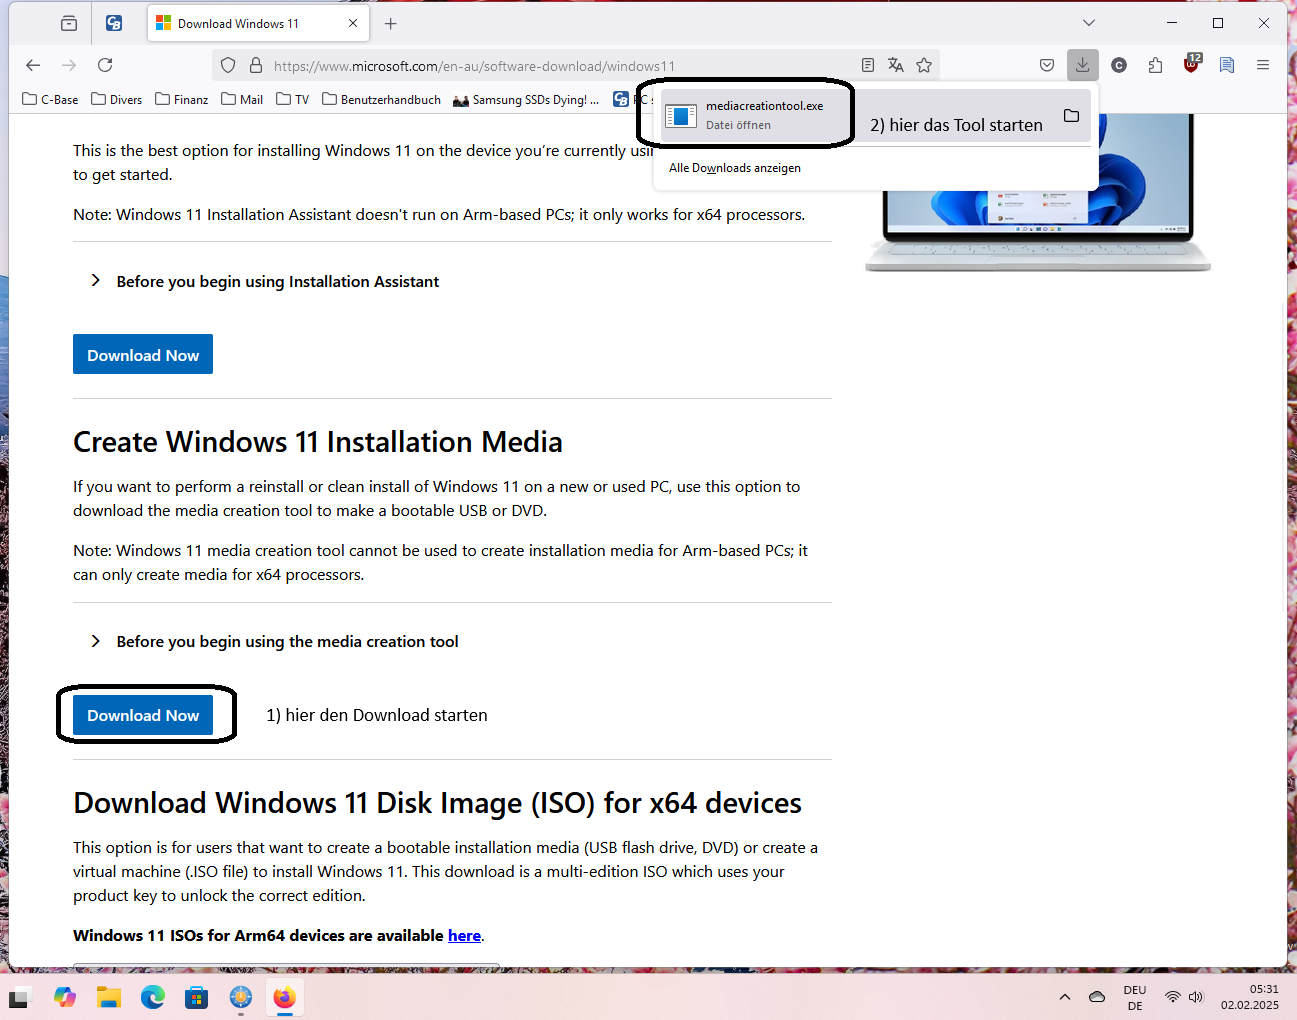The height and width of the screenshot is (1020, 1297).
Task: Toggle the downloads toolbar button
Action: (1083, 65)
